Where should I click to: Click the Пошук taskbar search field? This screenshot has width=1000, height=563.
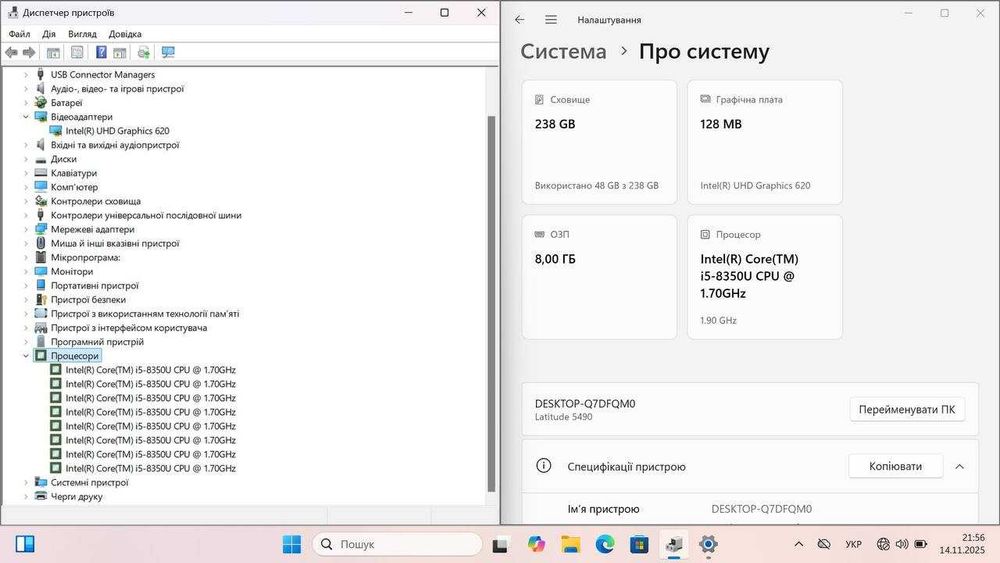397,544
